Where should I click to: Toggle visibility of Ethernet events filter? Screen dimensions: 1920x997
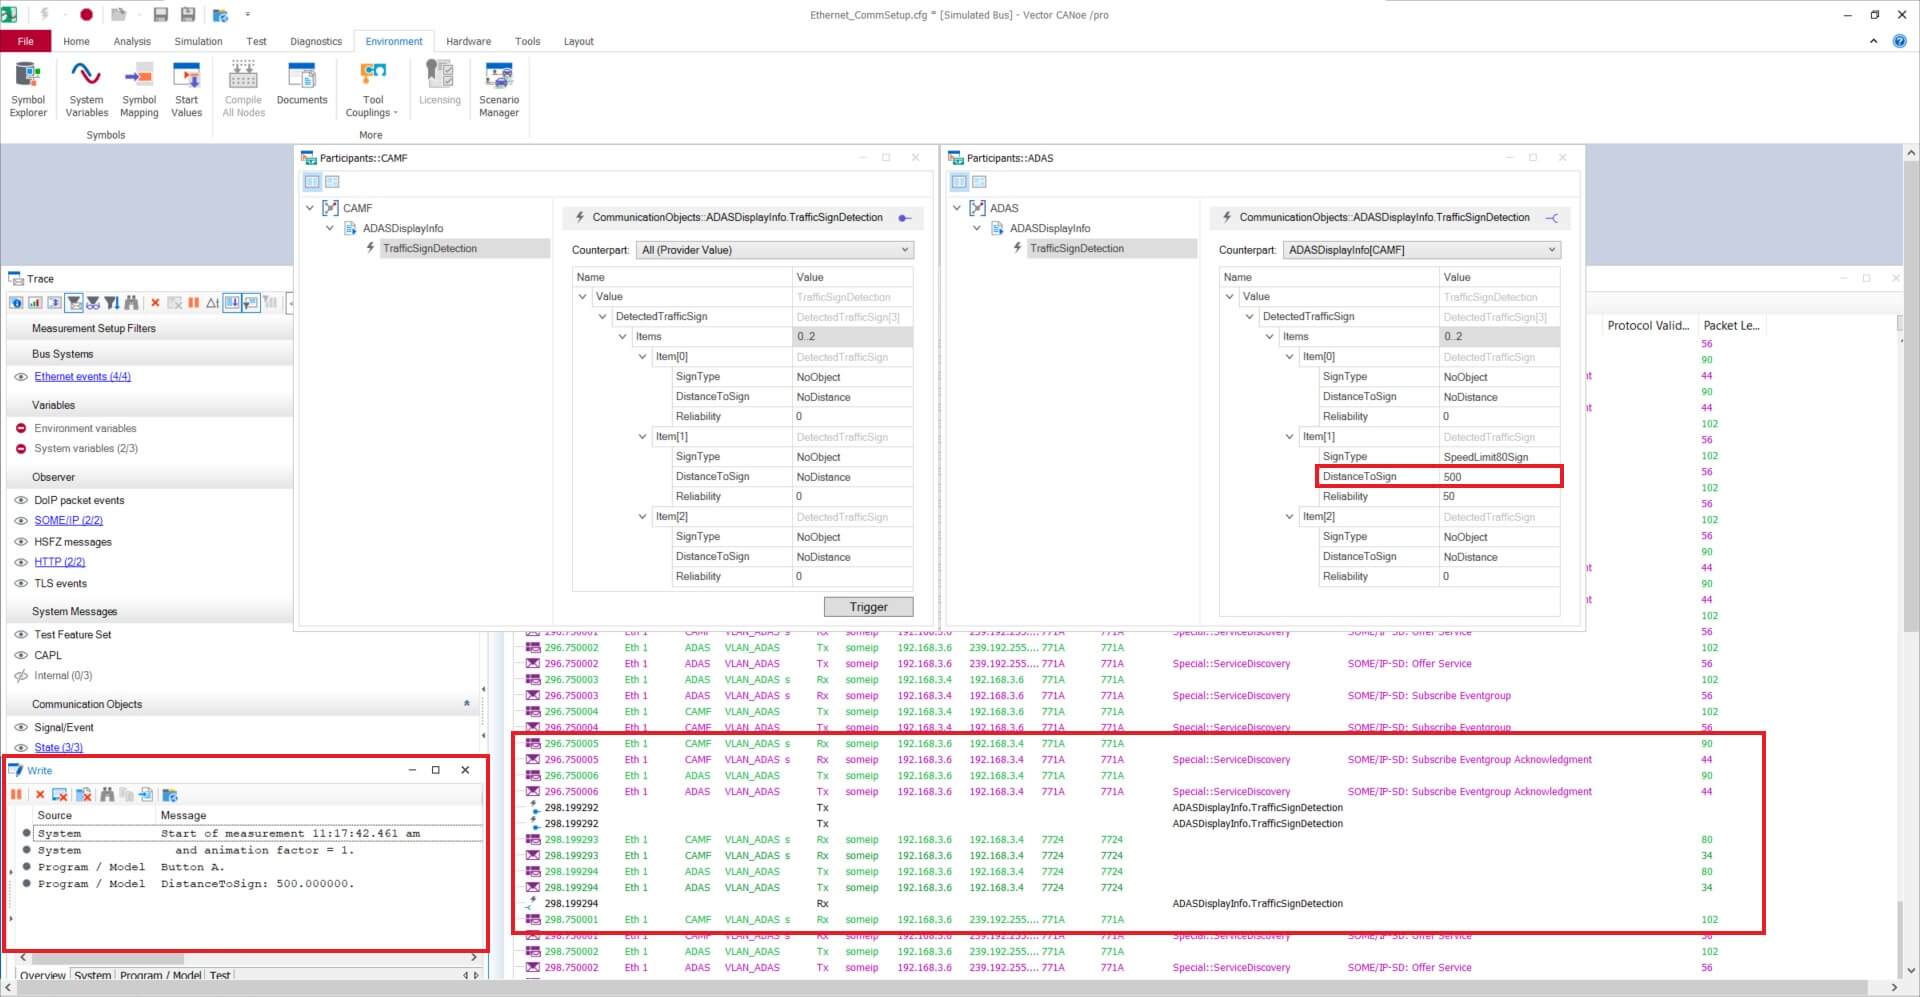21,377
